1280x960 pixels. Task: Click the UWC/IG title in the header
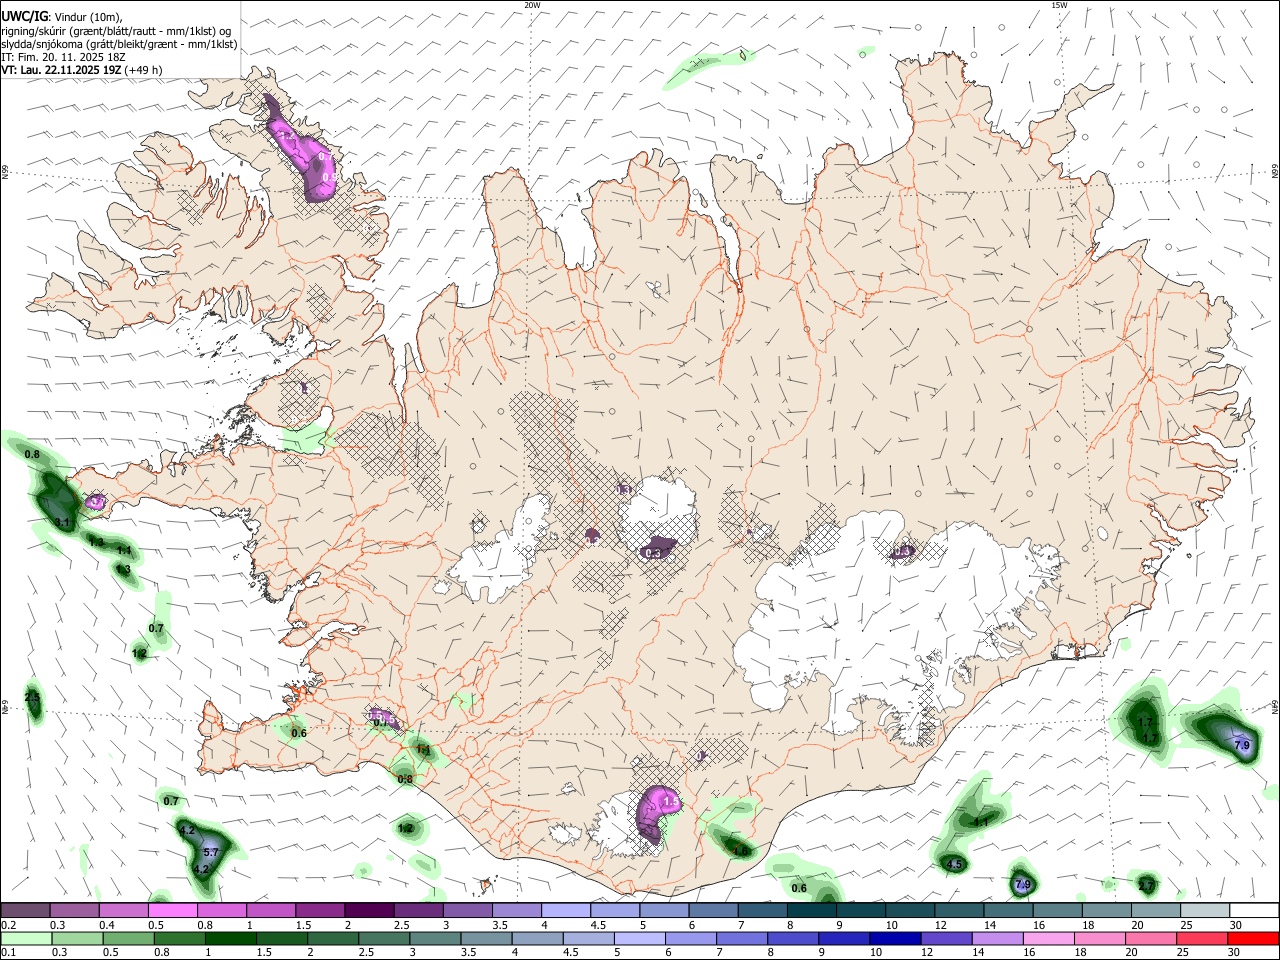(23, 16)
